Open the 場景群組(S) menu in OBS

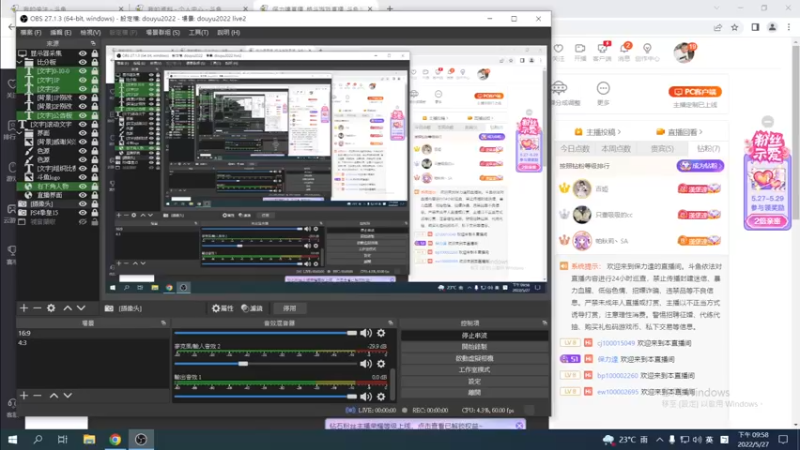pyautogui.click(x=163, y=33)
